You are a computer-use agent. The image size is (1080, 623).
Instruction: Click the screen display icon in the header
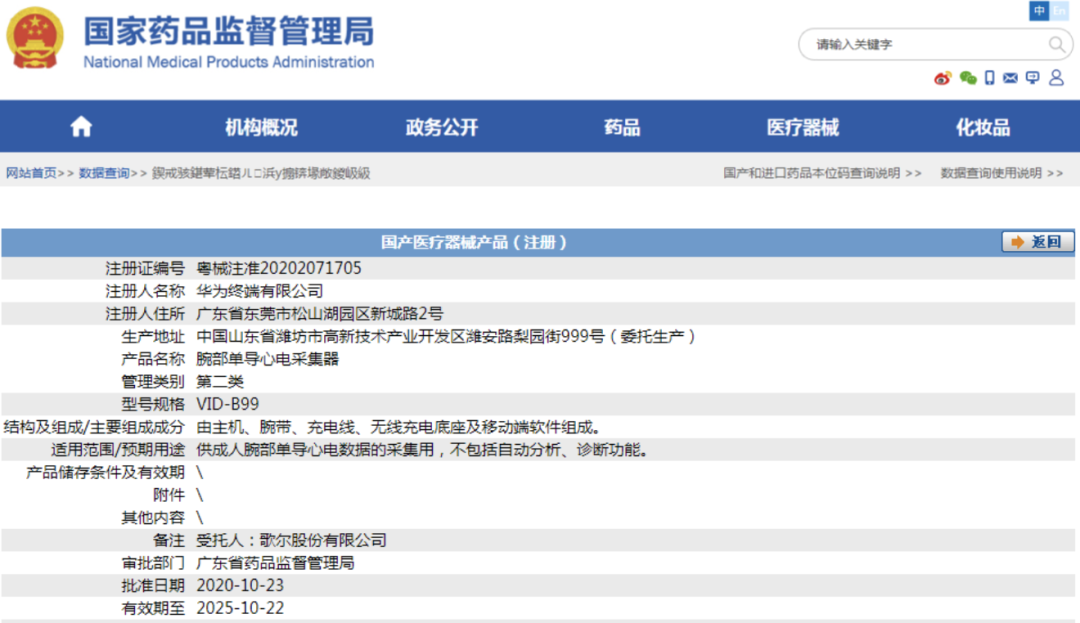1032,78
